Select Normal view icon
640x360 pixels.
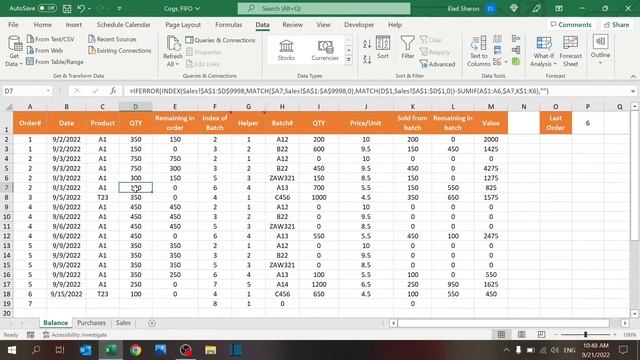501,335
